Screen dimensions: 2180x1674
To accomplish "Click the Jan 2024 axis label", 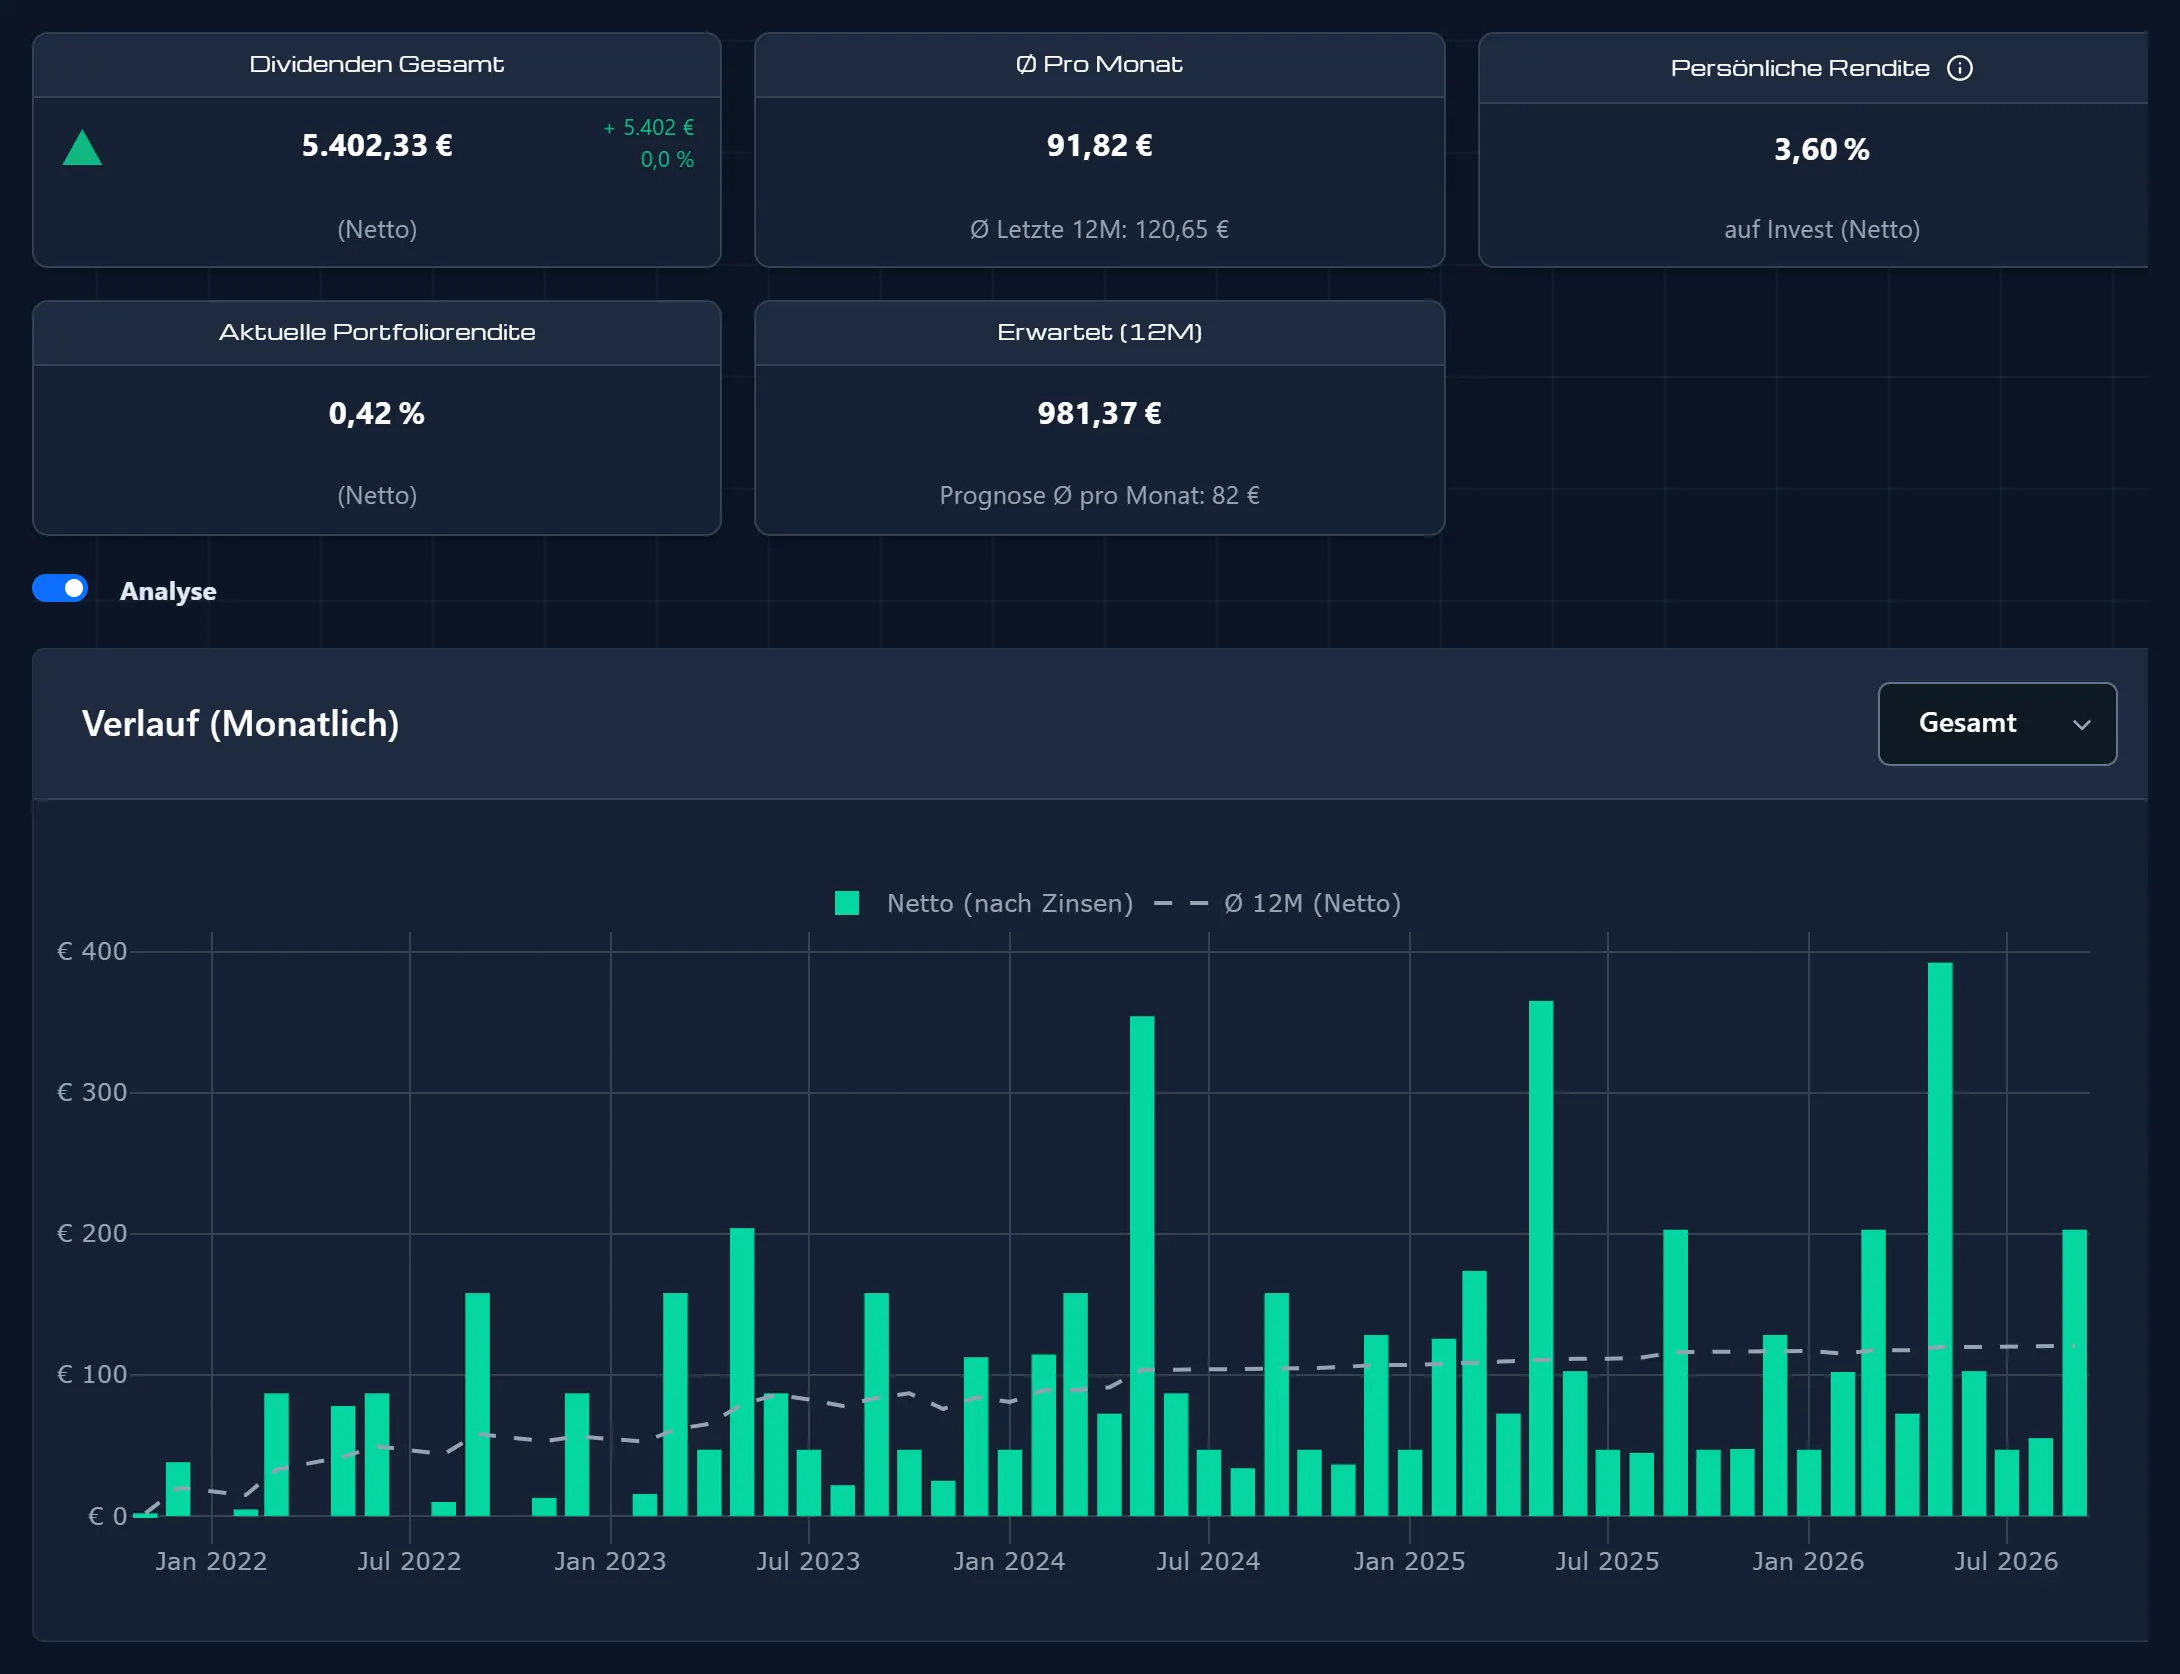I will click(1009, 1561).
